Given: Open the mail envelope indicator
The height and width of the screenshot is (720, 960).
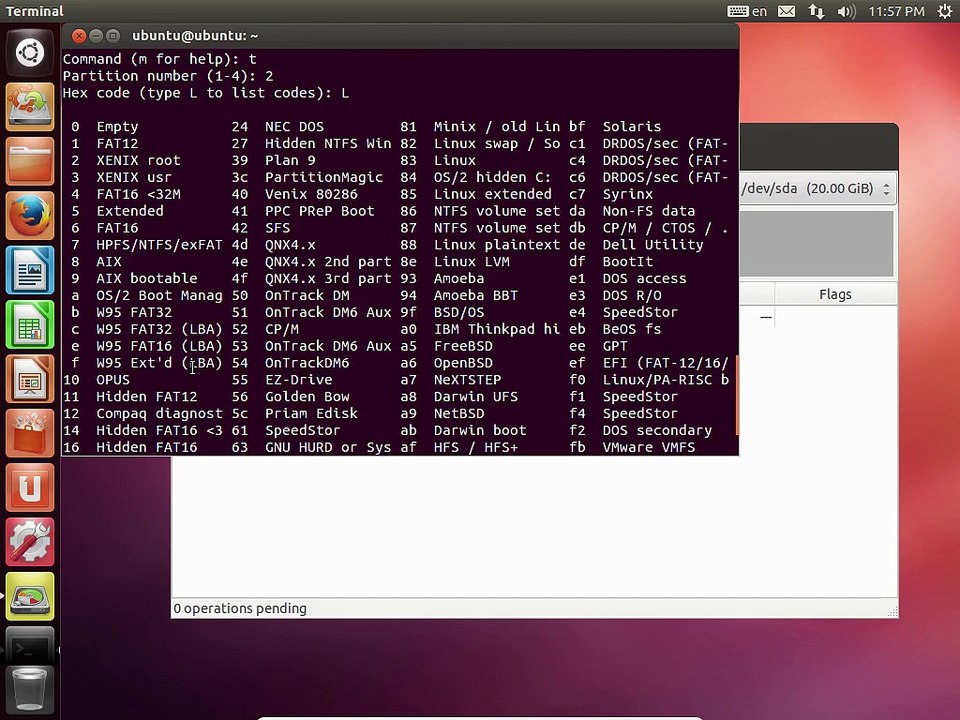Looking at the screenshot, I should pos(787,11).
